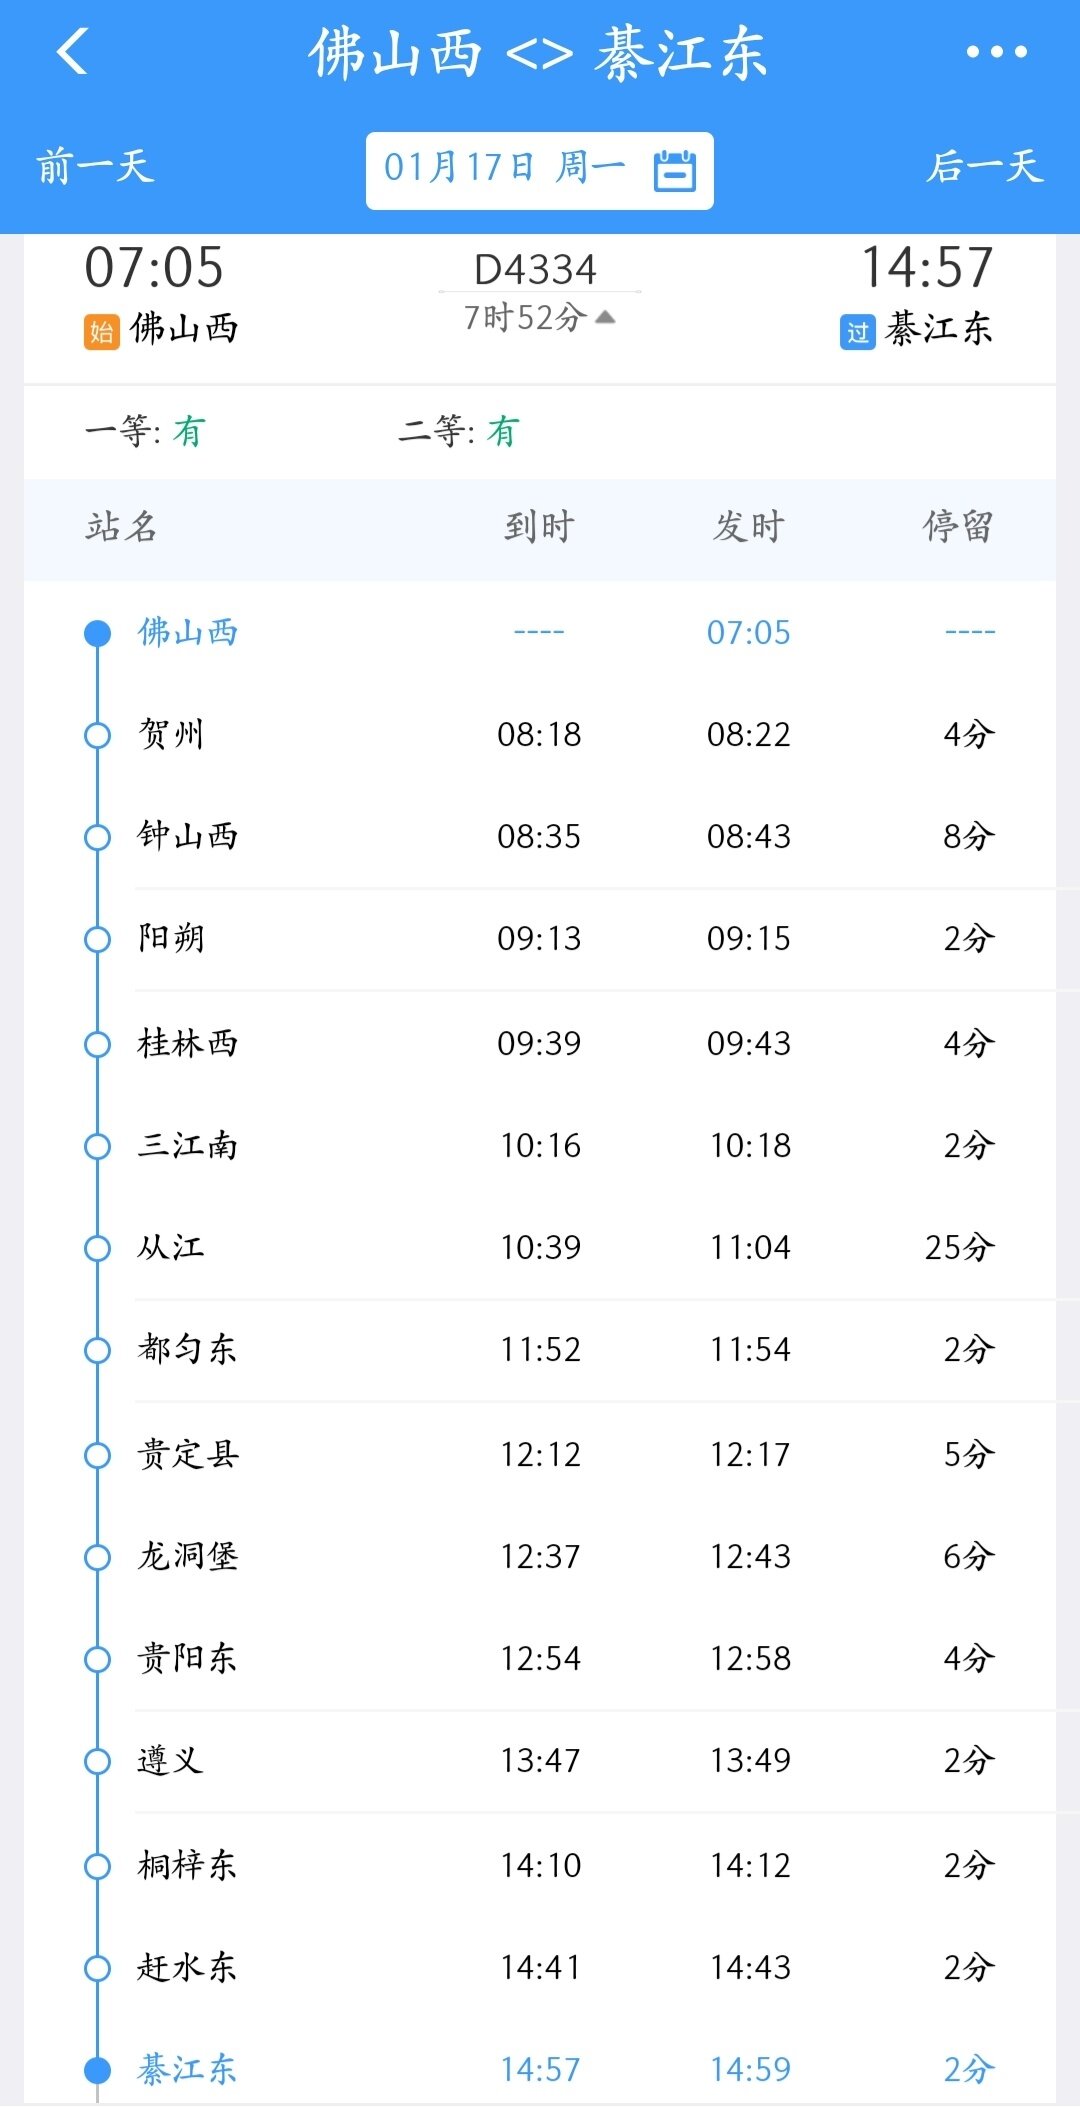Tap the back arrow icon
Image resolution: width=1080 pixels, height=2107 pixels.
point(73,52)
